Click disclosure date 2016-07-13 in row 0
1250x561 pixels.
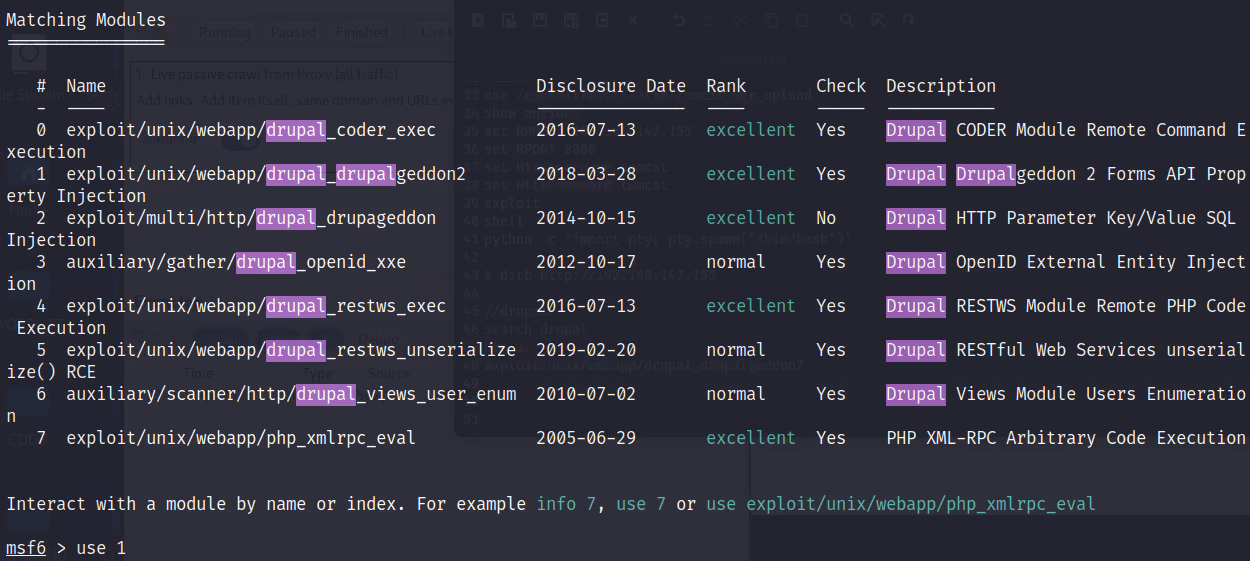pos(586,130)
